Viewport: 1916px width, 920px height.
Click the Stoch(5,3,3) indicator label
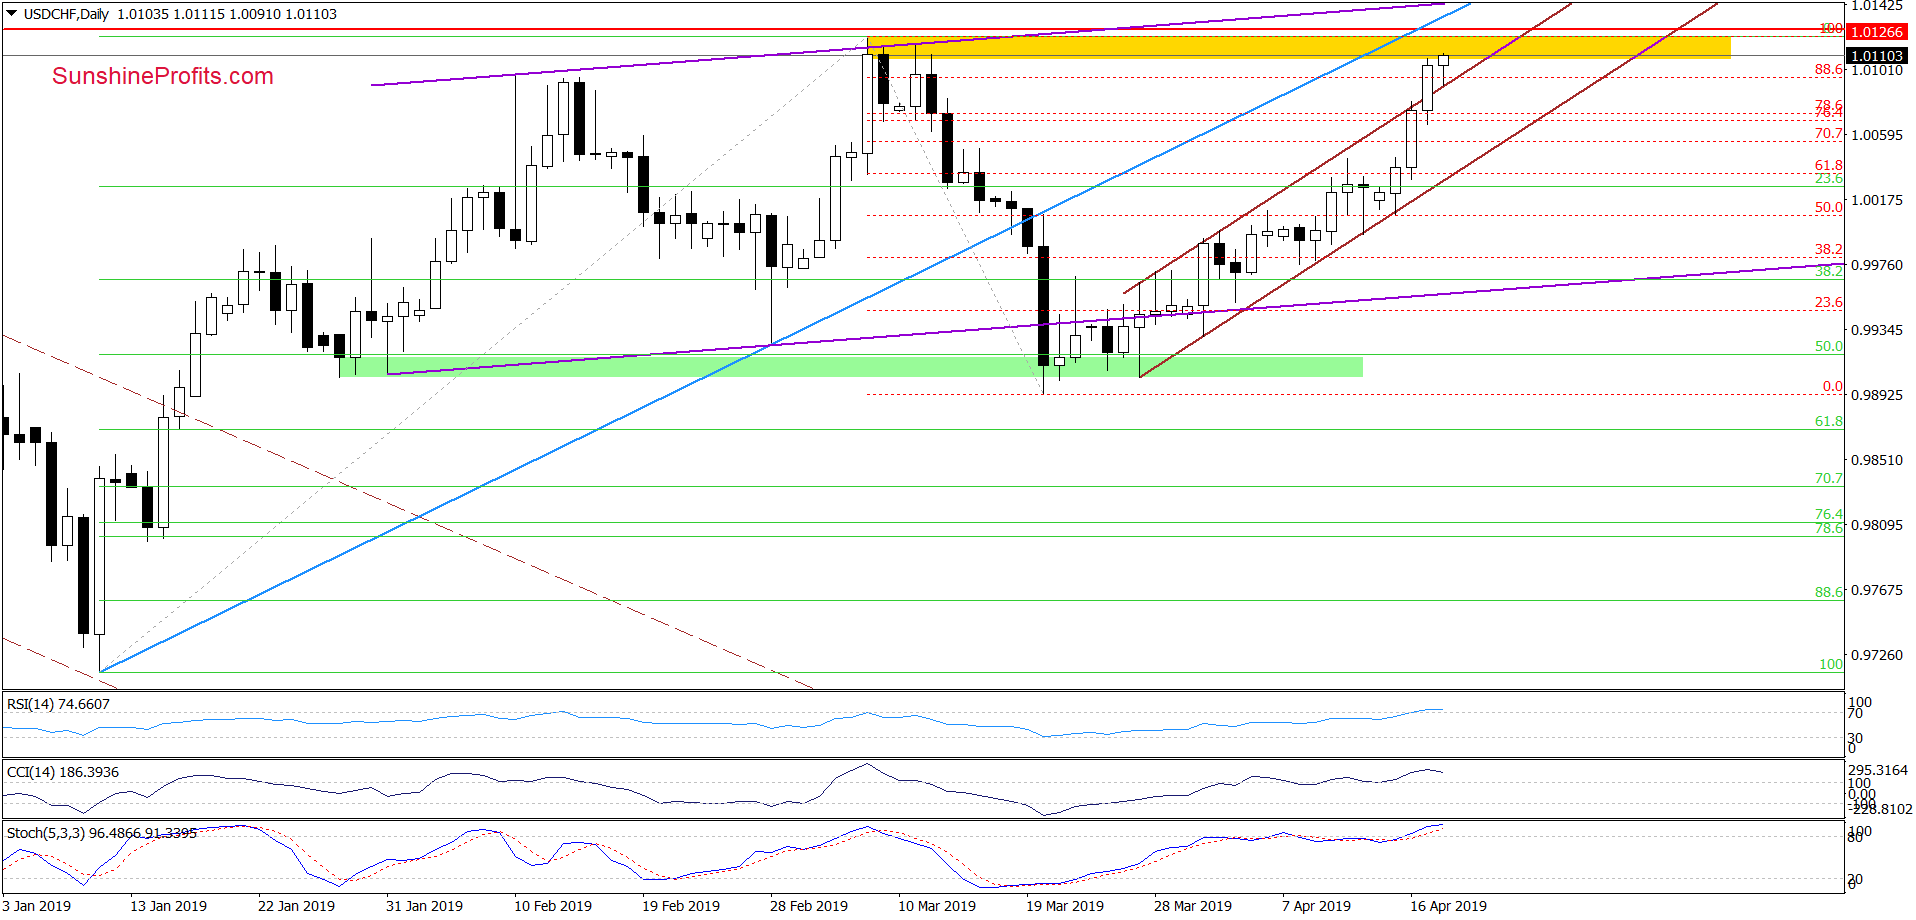[101, 833]
